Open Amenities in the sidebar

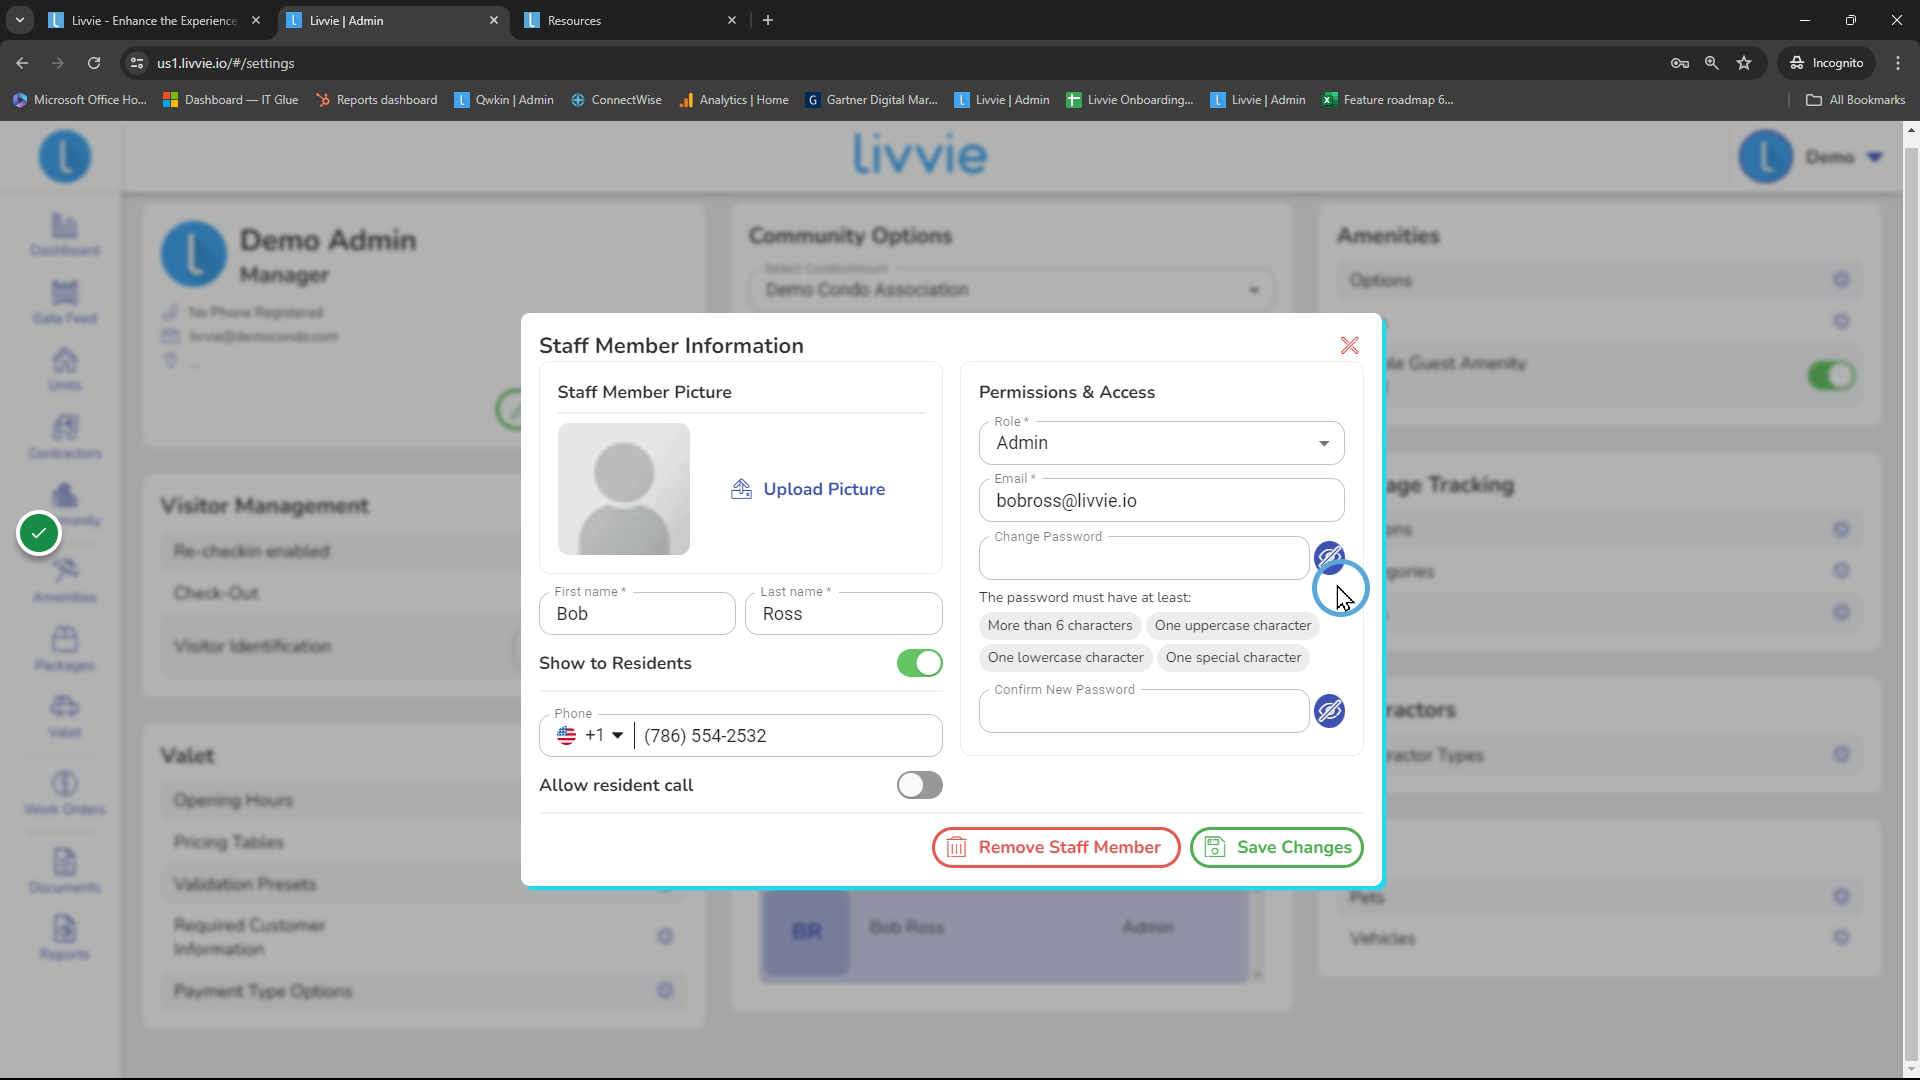[x=64, y=581]
